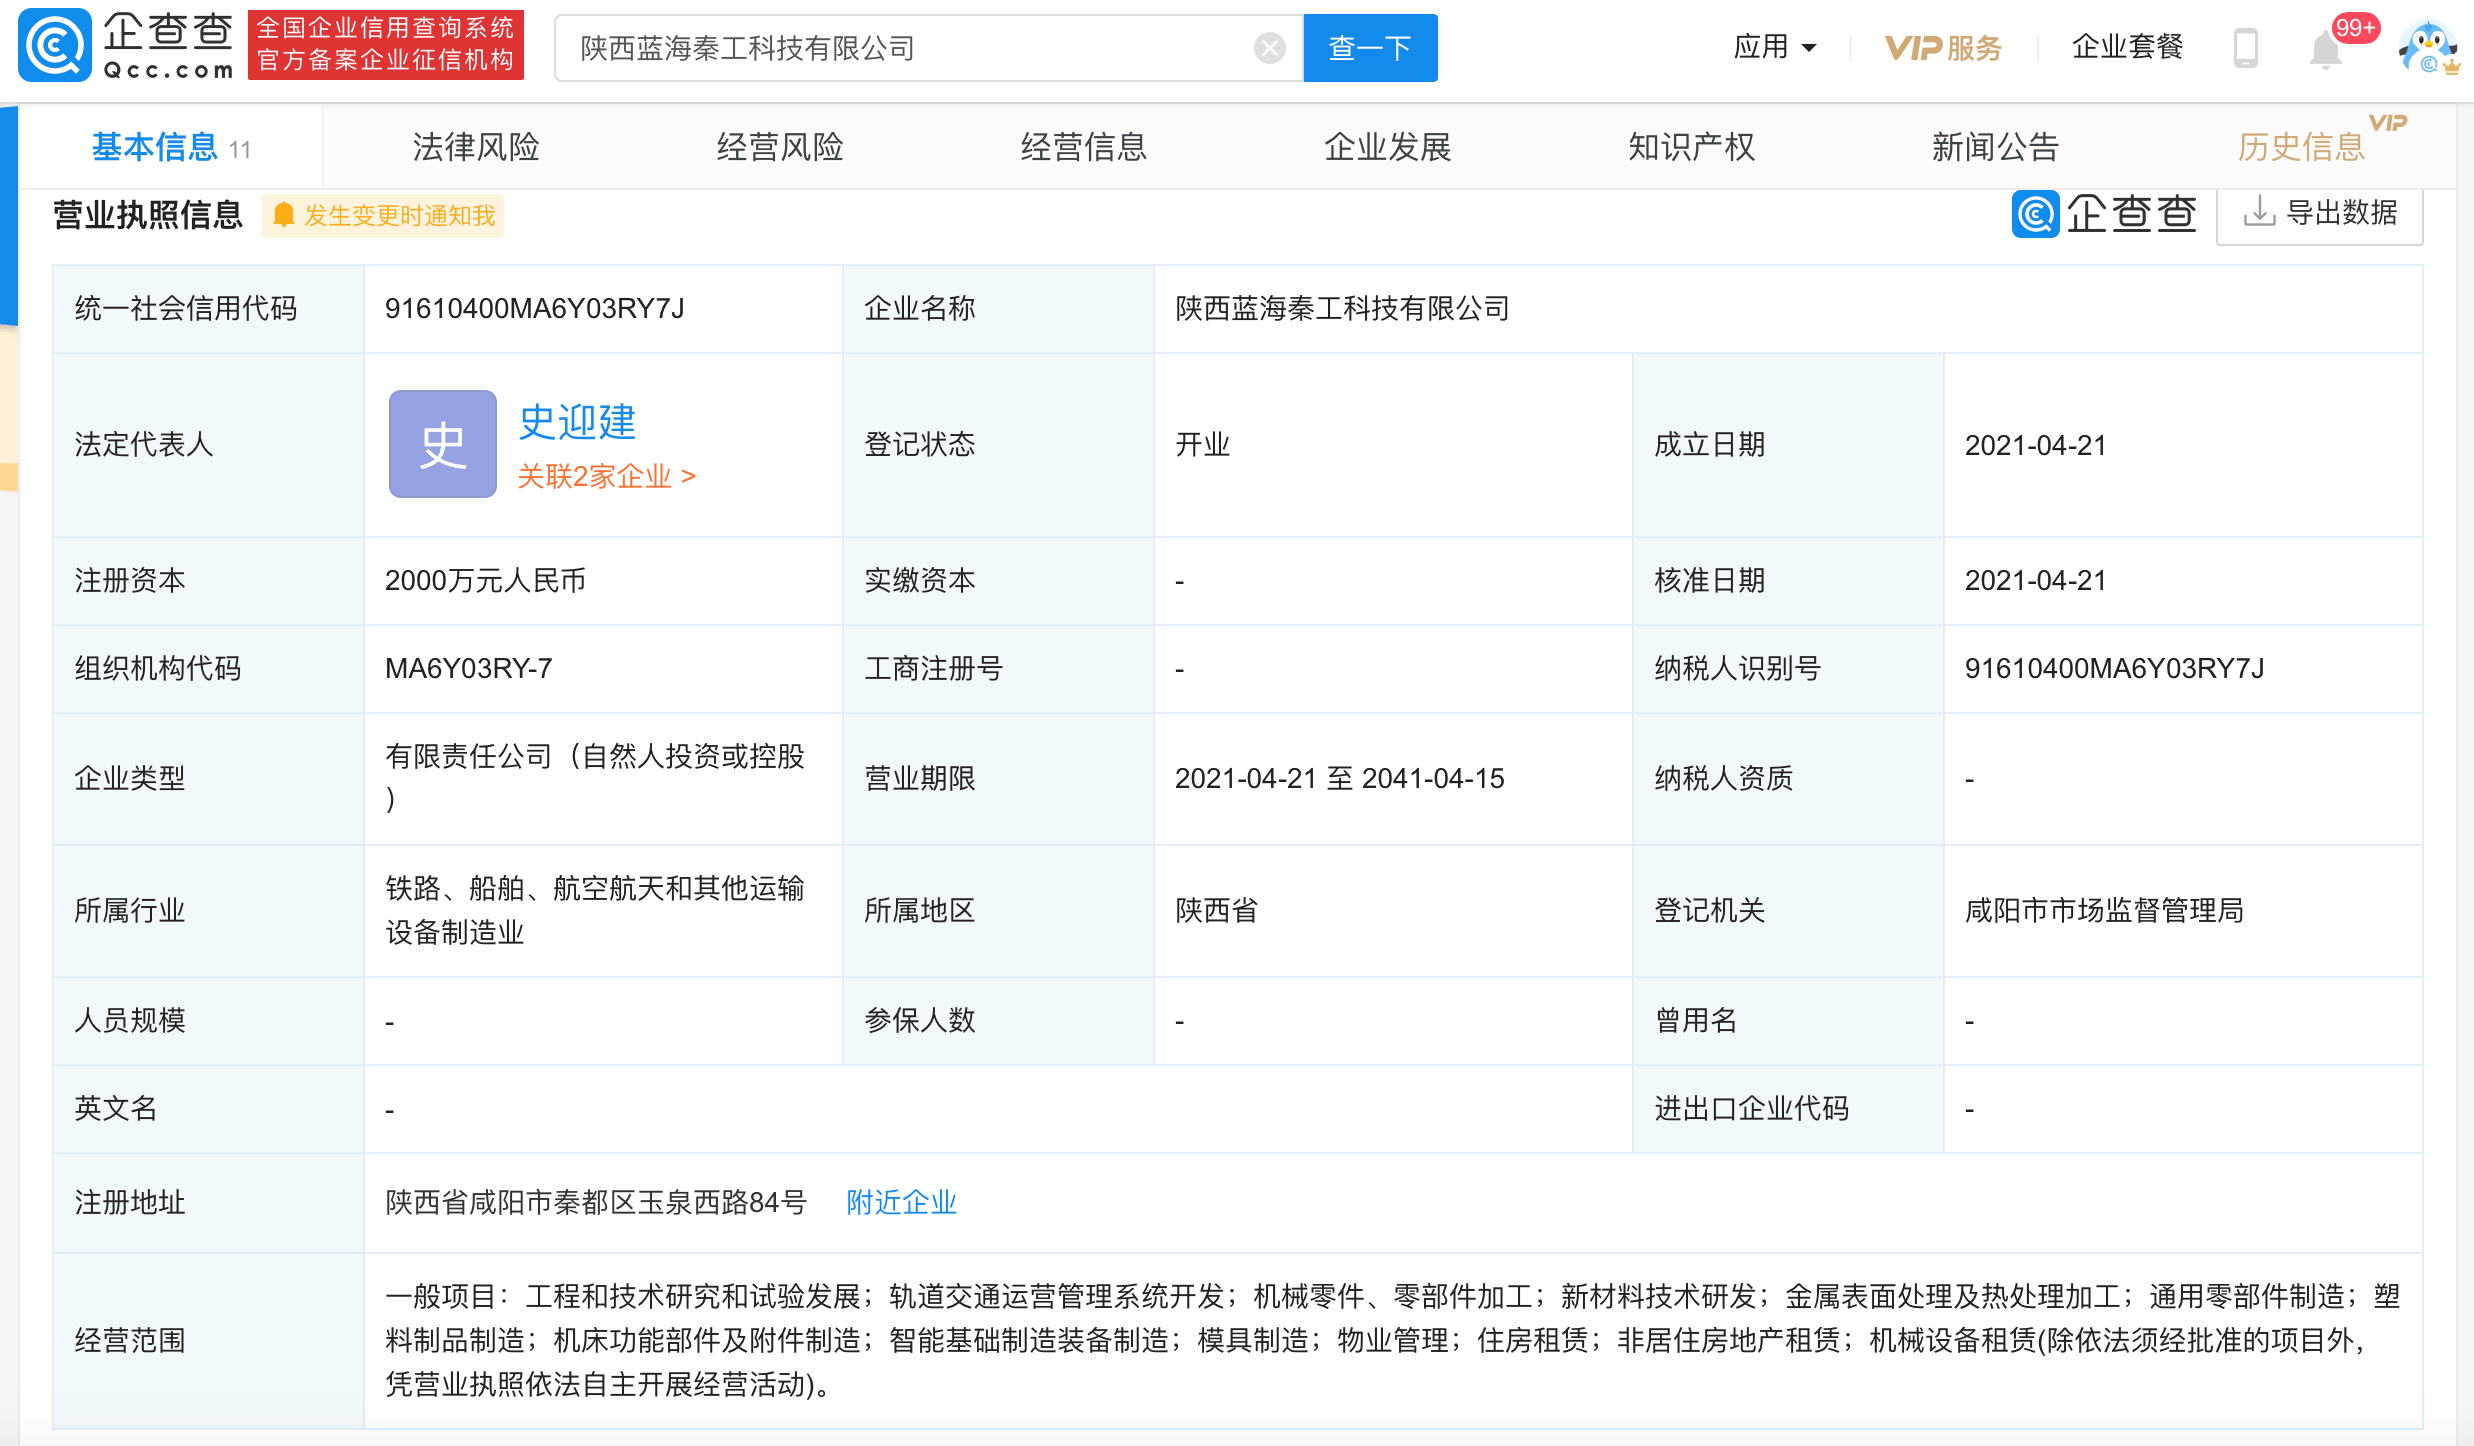Open 关联2家企业 link
This screenshot has width=2474, height=1446.
pos(606,476)
